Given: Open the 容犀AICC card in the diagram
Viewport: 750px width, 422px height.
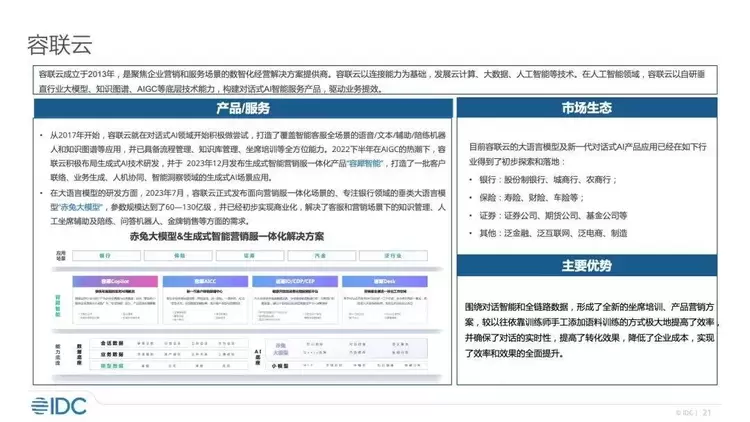Looking at the screenshot, I should pos(207,282).
